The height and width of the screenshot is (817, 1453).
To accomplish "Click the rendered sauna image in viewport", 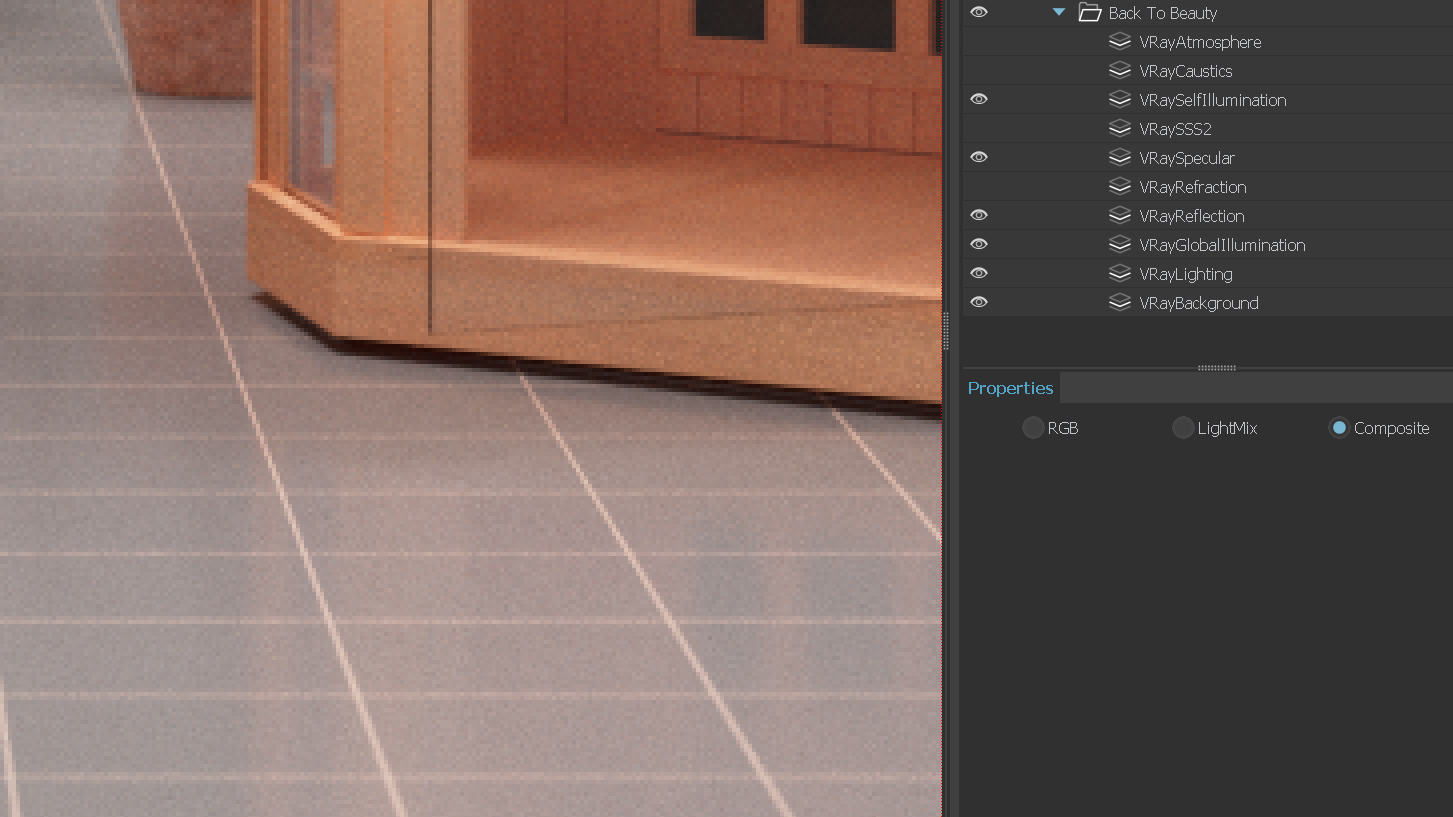I will click(x=470, y=408).
